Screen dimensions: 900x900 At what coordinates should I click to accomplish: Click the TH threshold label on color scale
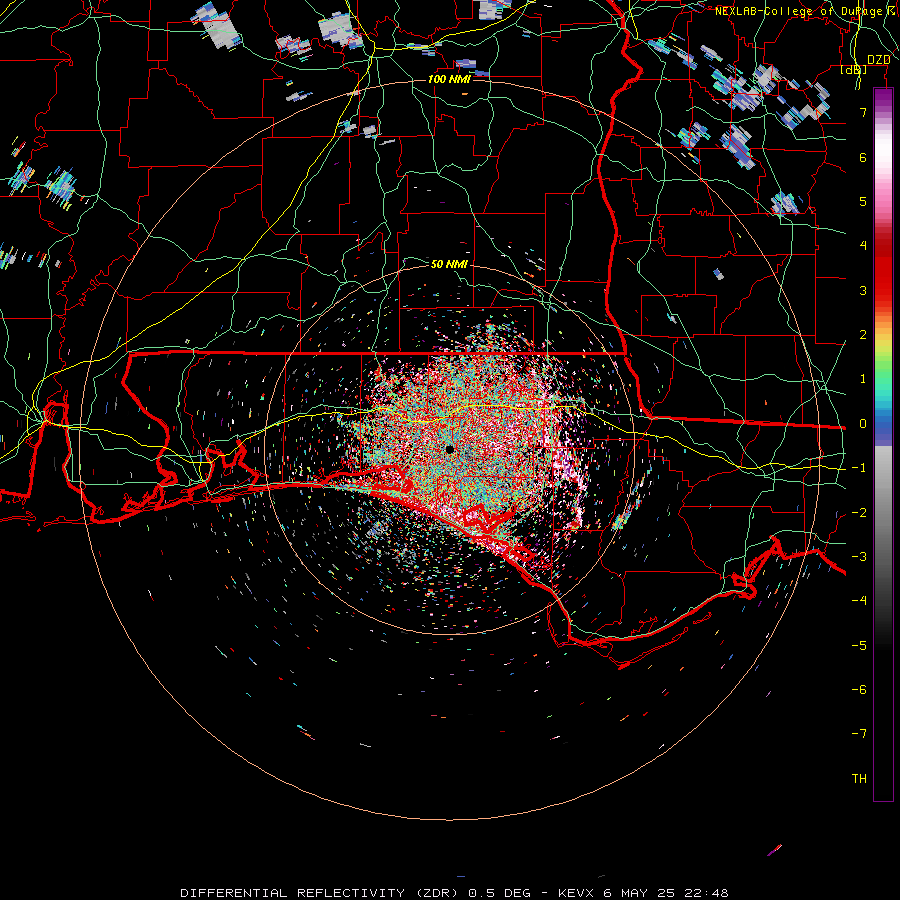tap(859, 779)
